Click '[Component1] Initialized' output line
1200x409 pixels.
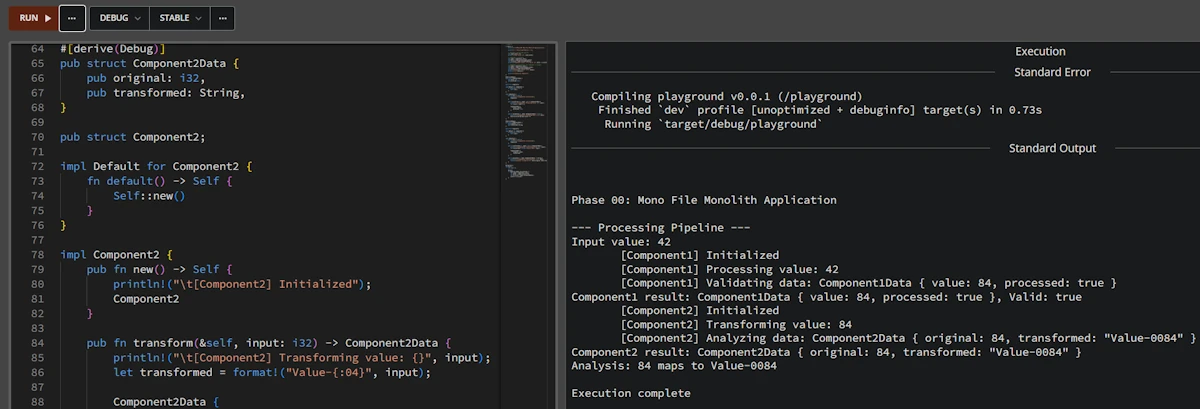pos(700,255)
